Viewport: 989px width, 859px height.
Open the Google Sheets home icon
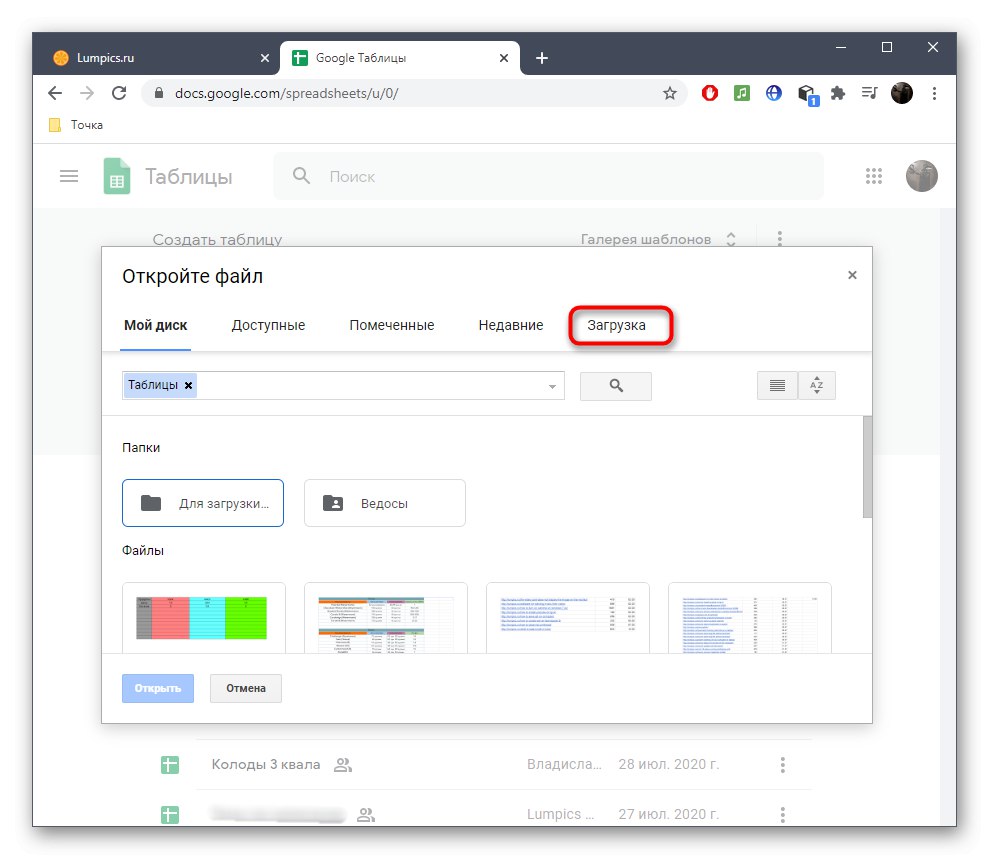(117, 176)
